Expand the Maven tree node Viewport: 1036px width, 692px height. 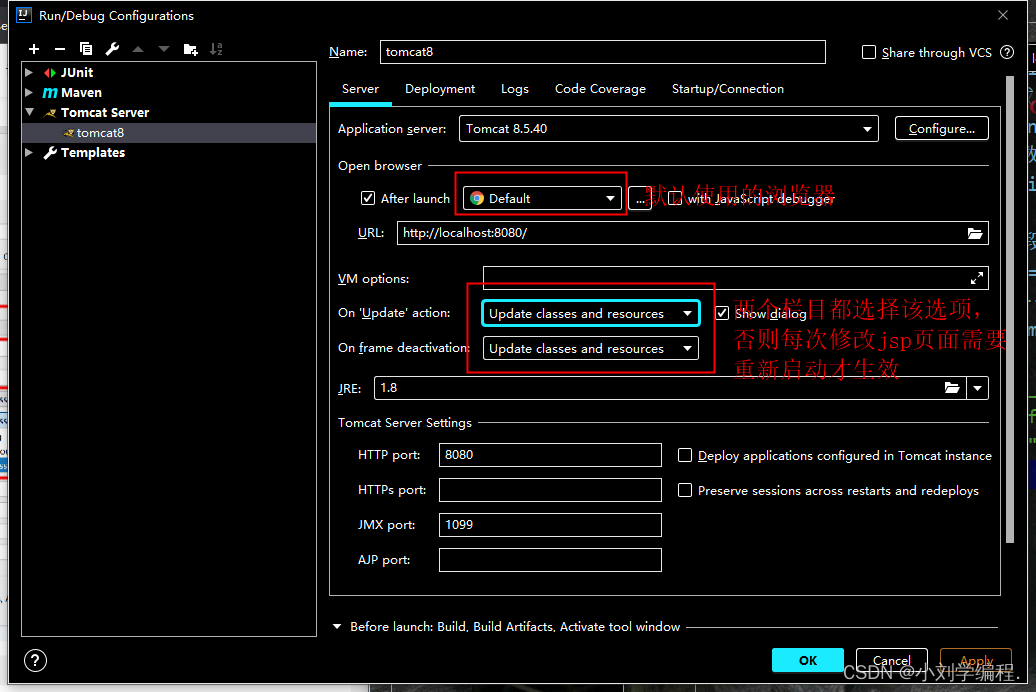(29, 93)
